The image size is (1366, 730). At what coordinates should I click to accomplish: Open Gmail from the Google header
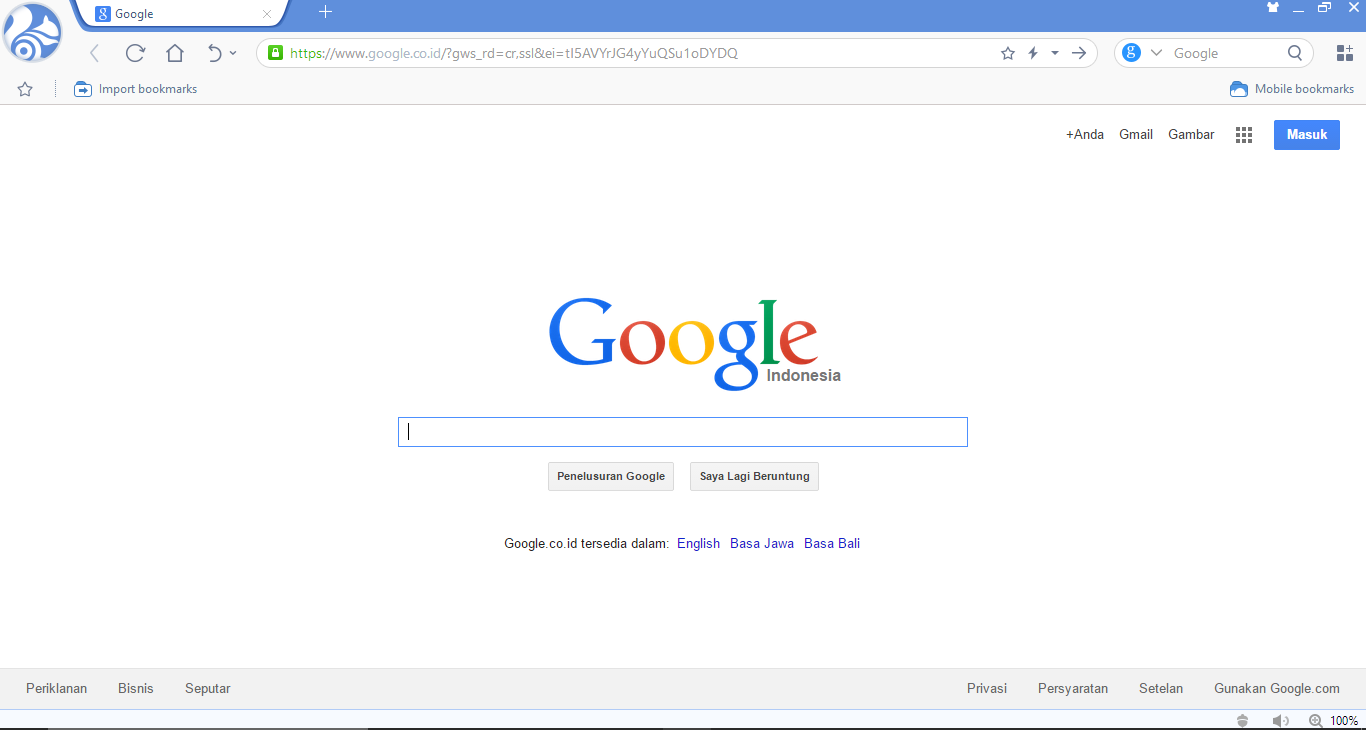pos(1136,134)
